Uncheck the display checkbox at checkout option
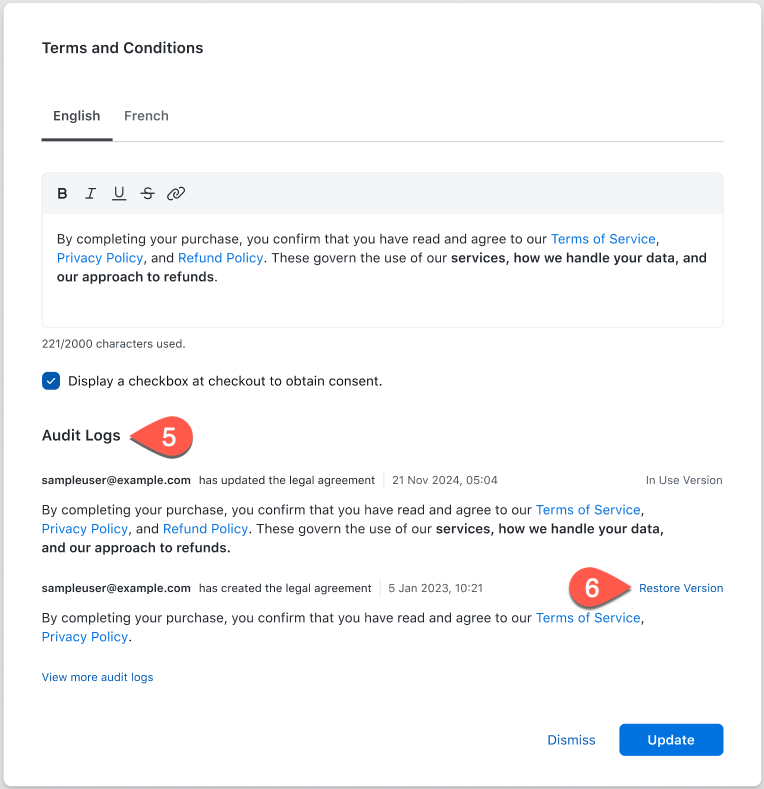 [51, 381]
